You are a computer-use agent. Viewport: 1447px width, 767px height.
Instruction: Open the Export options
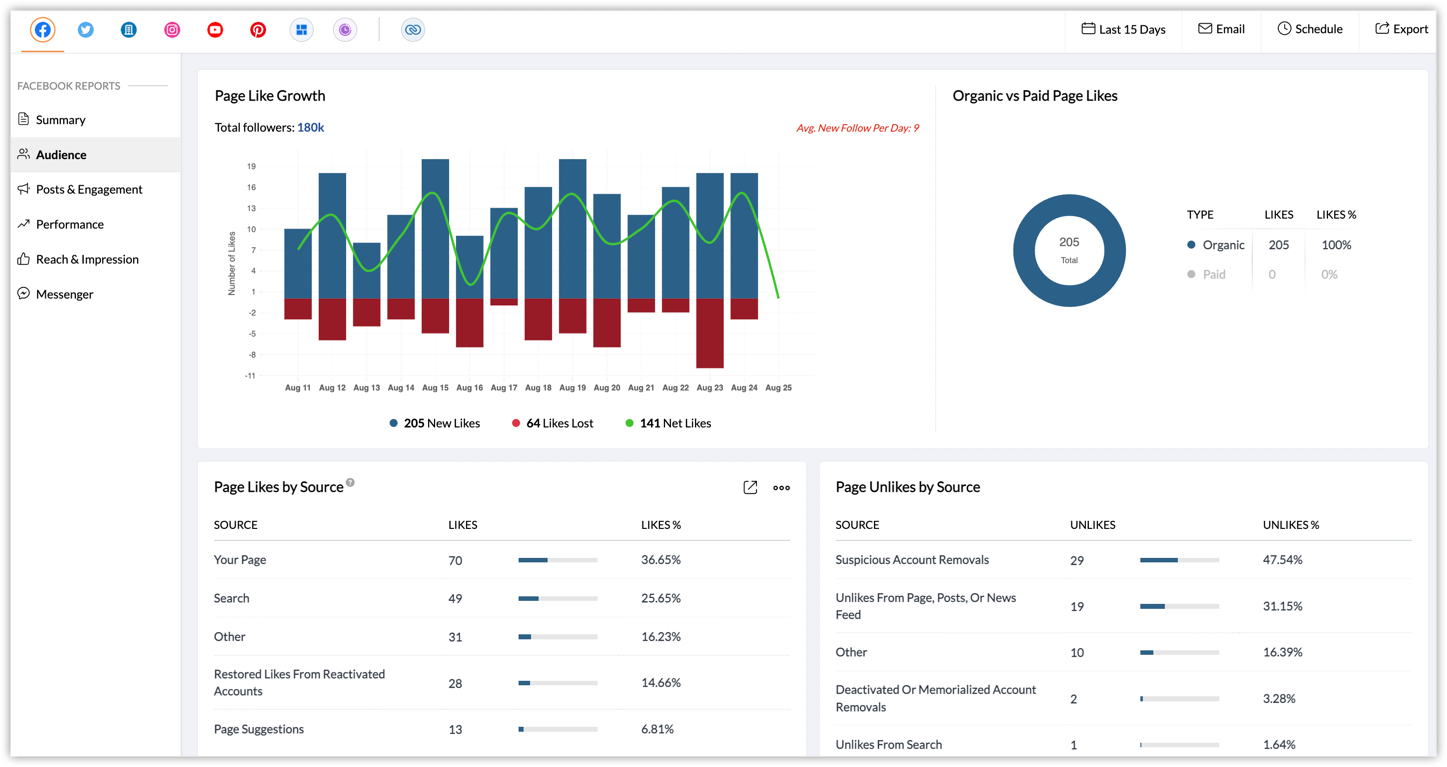[1401, 29]
